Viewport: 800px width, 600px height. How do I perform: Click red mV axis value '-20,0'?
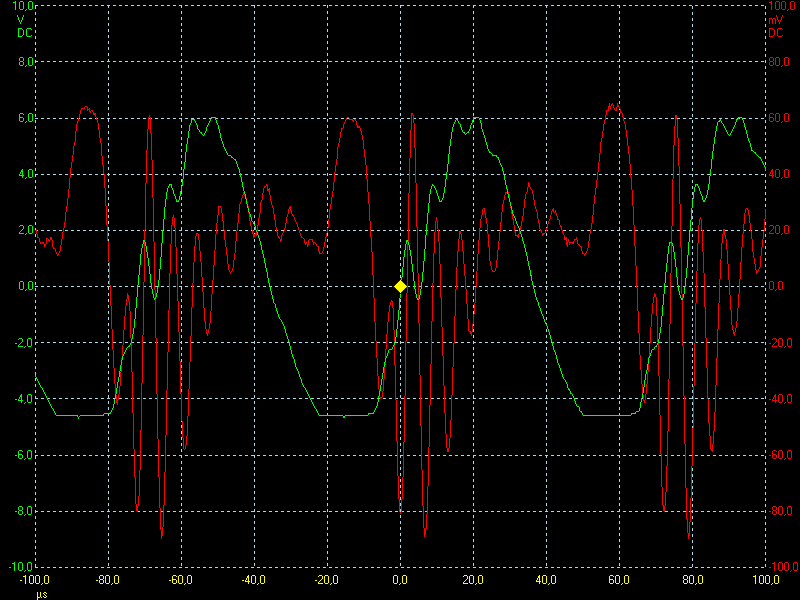[781, 343]
